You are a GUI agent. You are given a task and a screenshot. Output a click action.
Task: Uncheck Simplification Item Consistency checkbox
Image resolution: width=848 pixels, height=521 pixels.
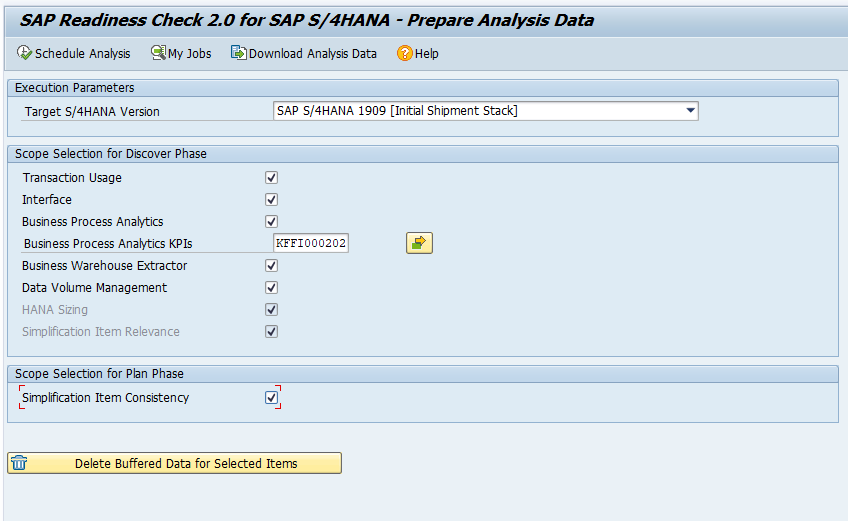click(x=271, y=398)
